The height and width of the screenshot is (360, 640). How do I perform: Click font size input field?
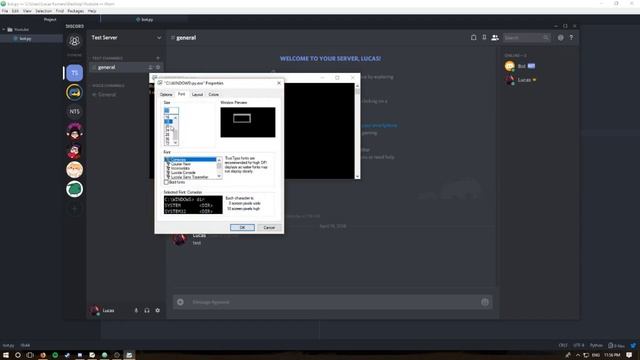171,110
